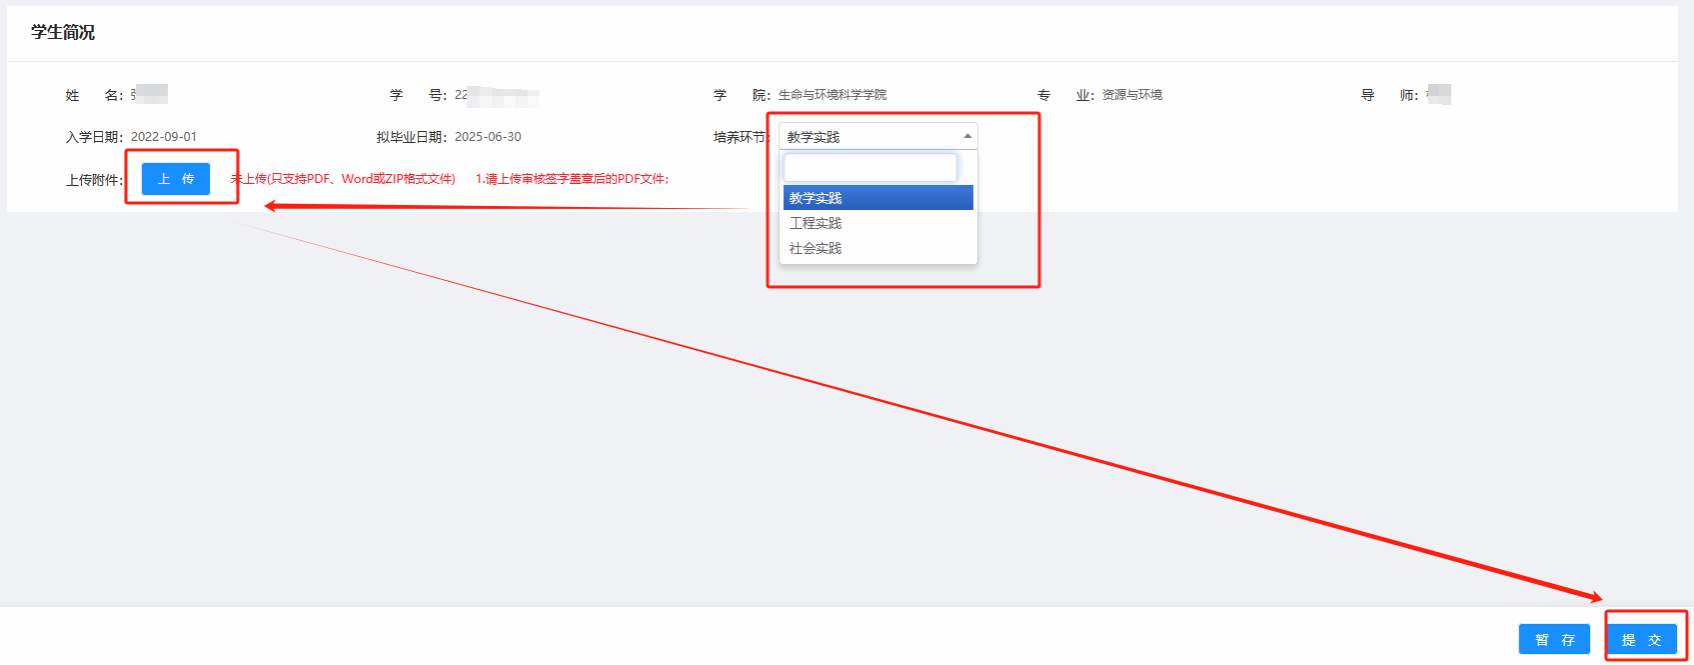Click the red 请上传审核签字盖章后的PDF文件 instruction
Screen dimensions: 1694x665
[572, 179]
